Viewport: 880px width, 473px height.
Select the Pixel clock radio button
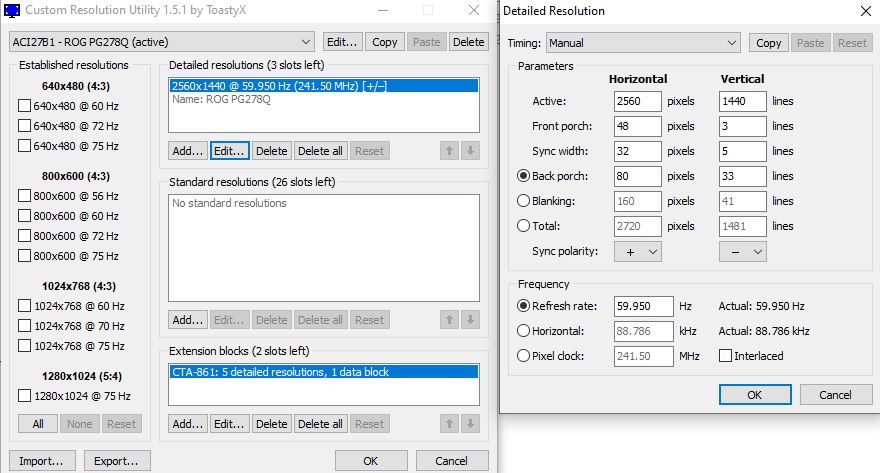[523, 356]
